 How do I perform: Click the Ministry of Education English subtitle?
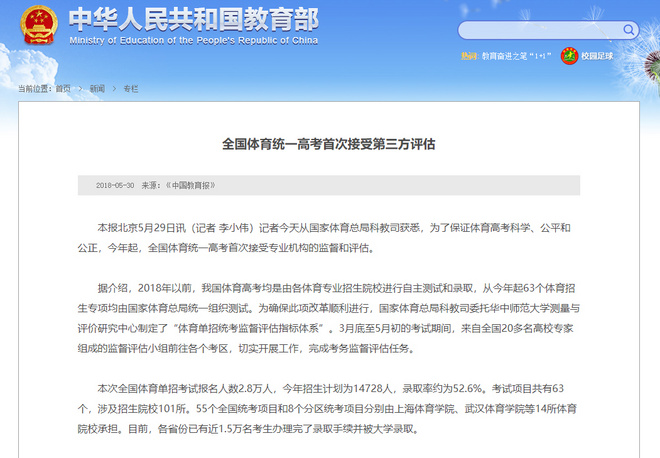point(194,40)
